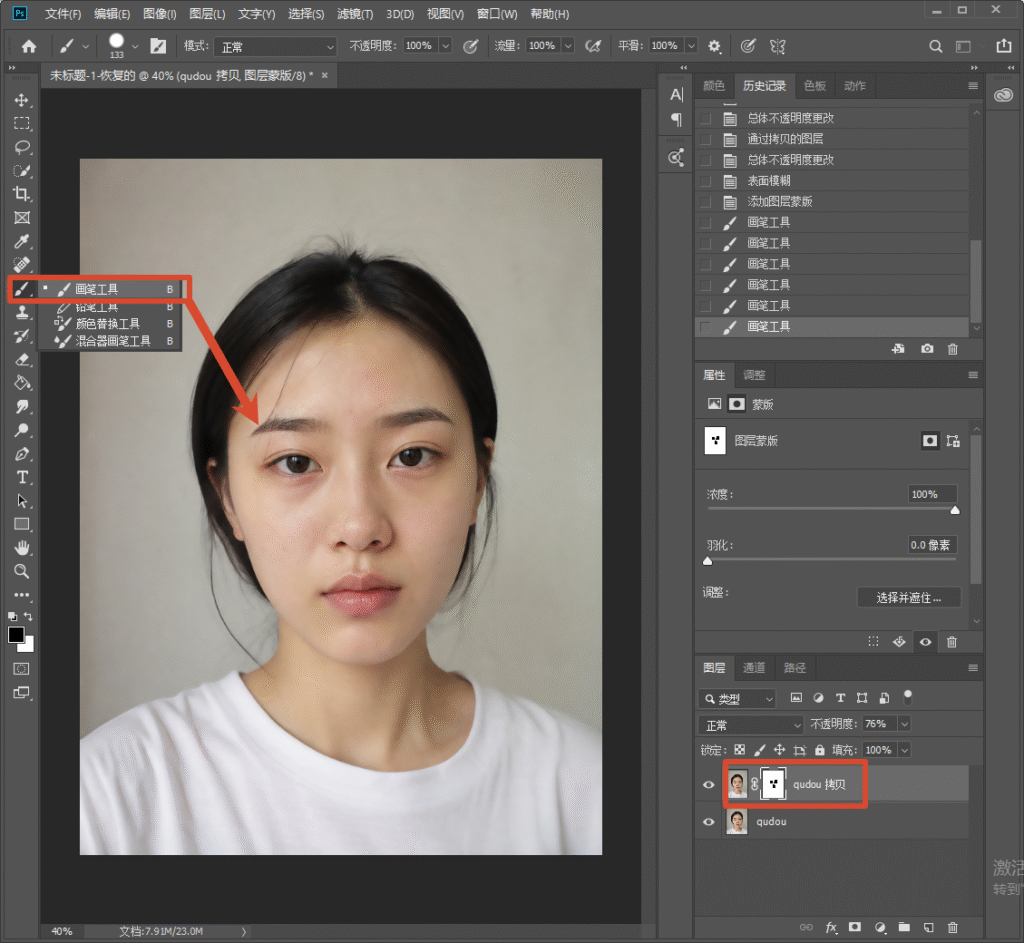The image size is (1024, 943).
Task: Select the Pen tool
Action: pyautogui.click(x=22, y=454)
